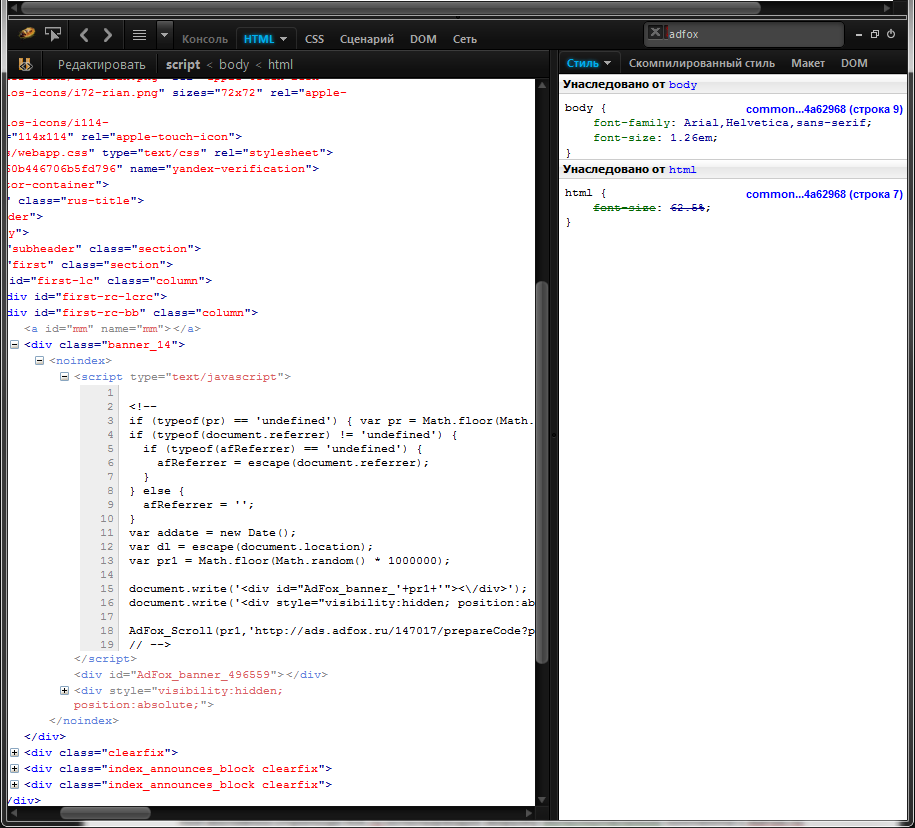Image resolution: width=915 pixels, height=828 pixels.
Task: Open the command line lines icon
Action: 140,35
